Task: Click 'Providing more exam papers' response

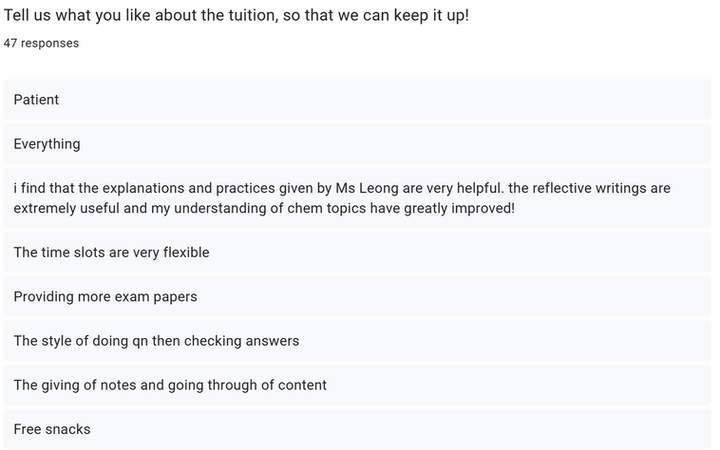Action: click(x=357, y=296)
